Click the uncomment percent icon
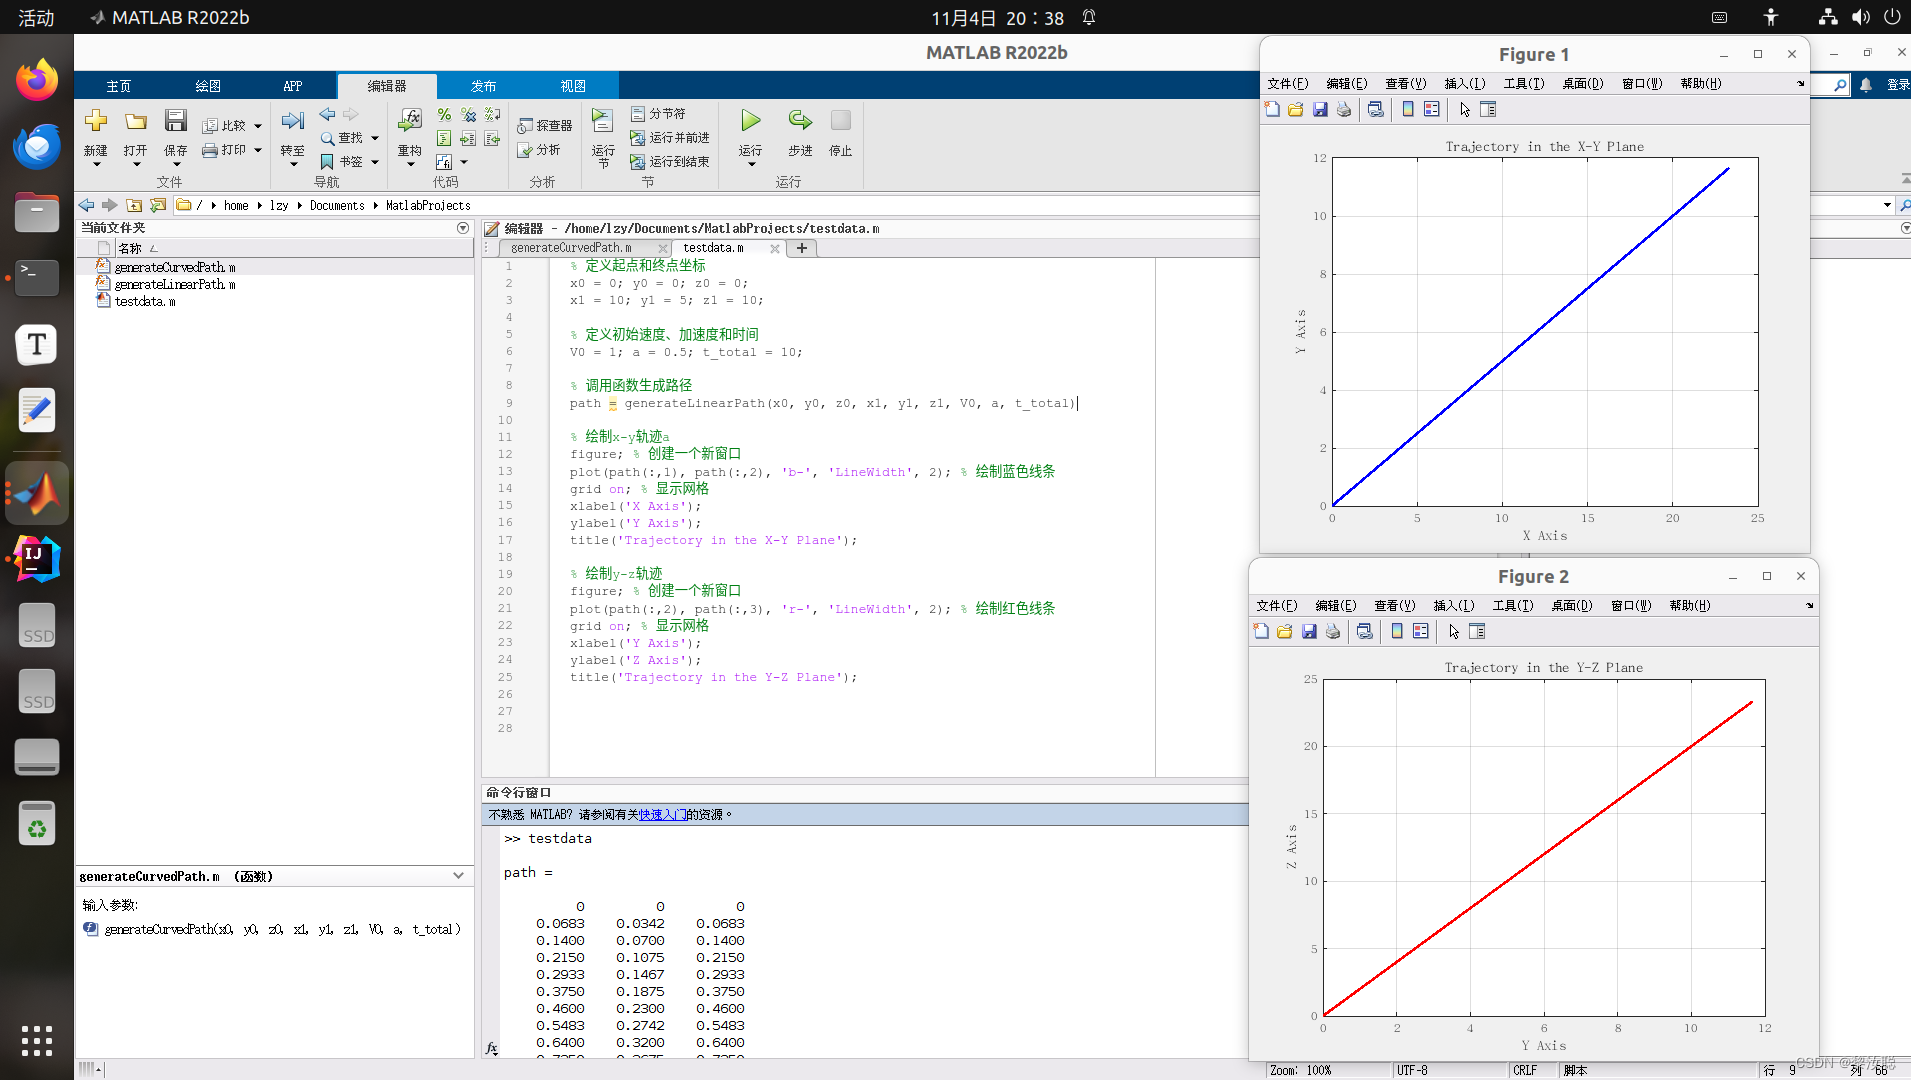 [468, 115]
